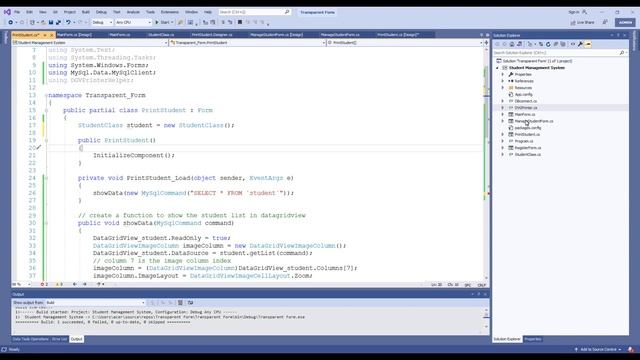Click the Solution Explorer View Code icon
Screen dimensions: 640x360
[572, 44]
